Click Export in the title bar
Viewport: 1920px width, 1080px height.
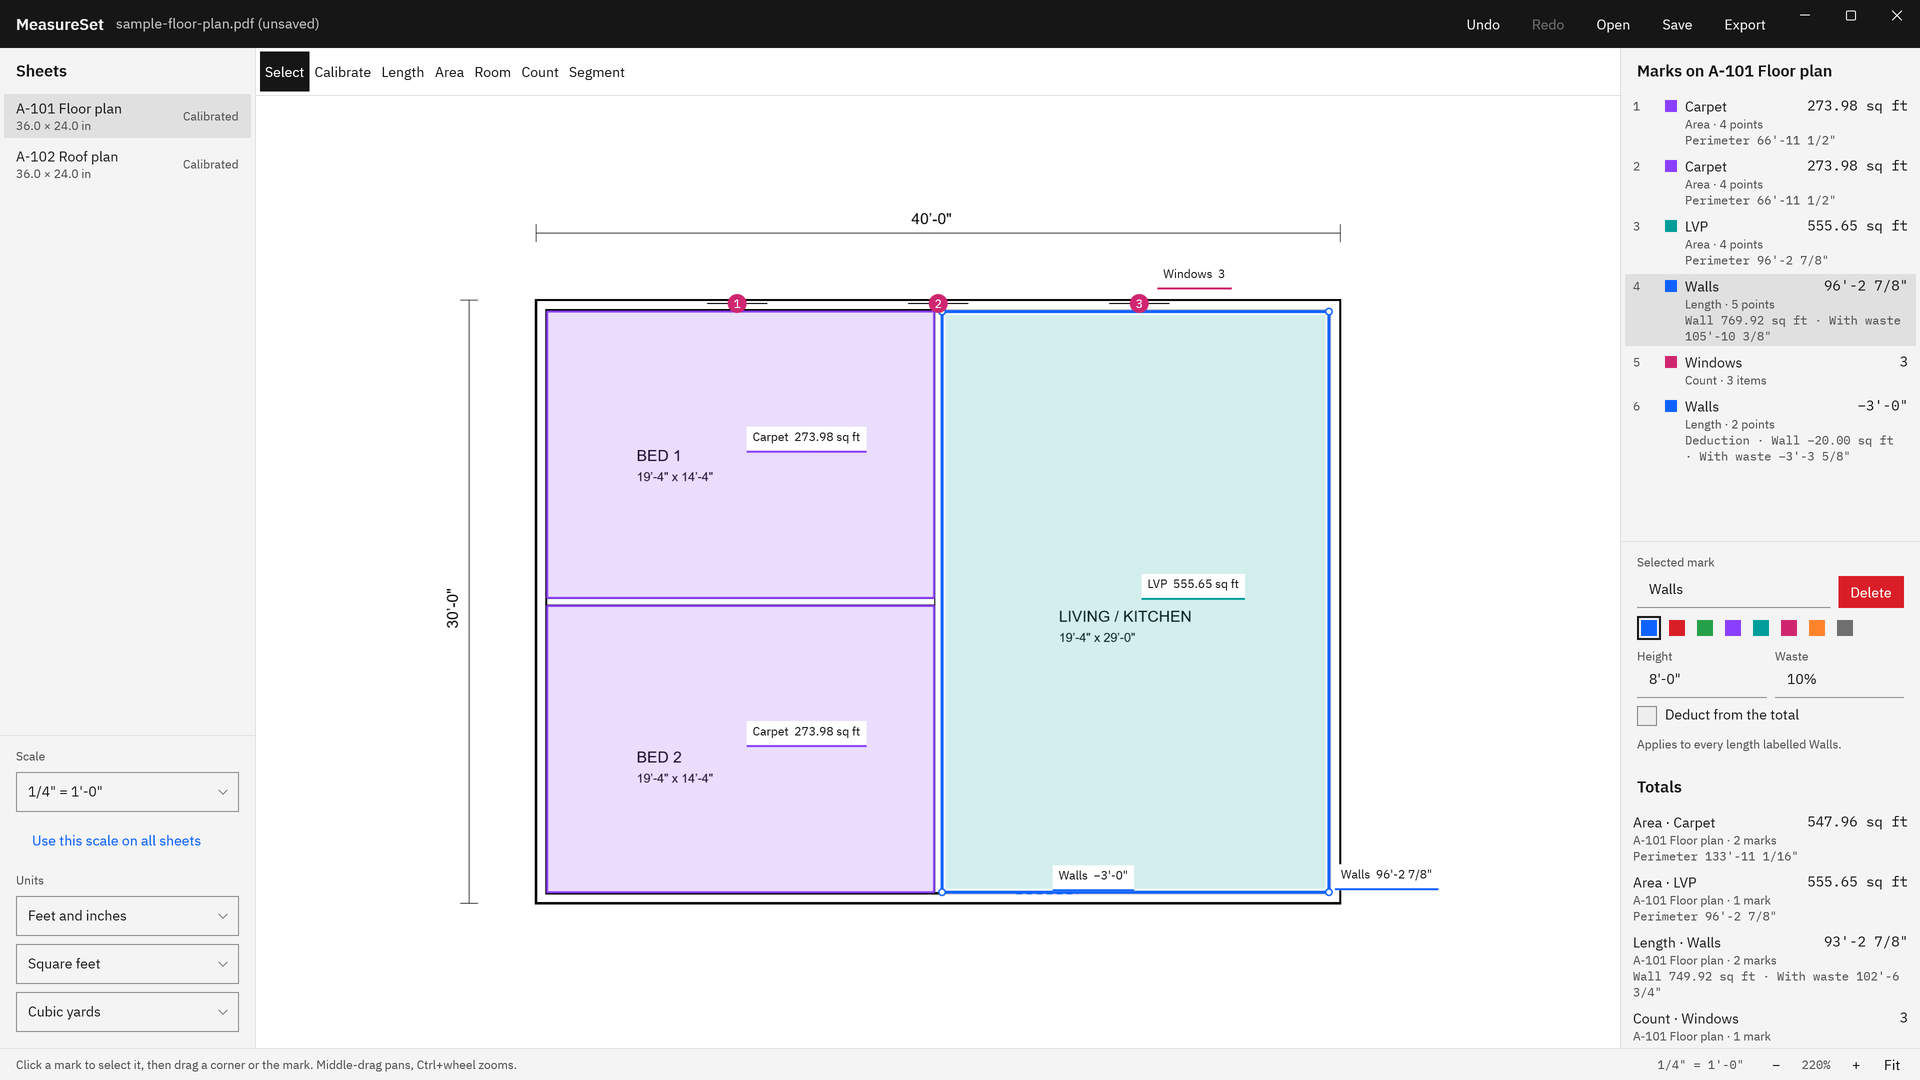(x=1745, y=24)
